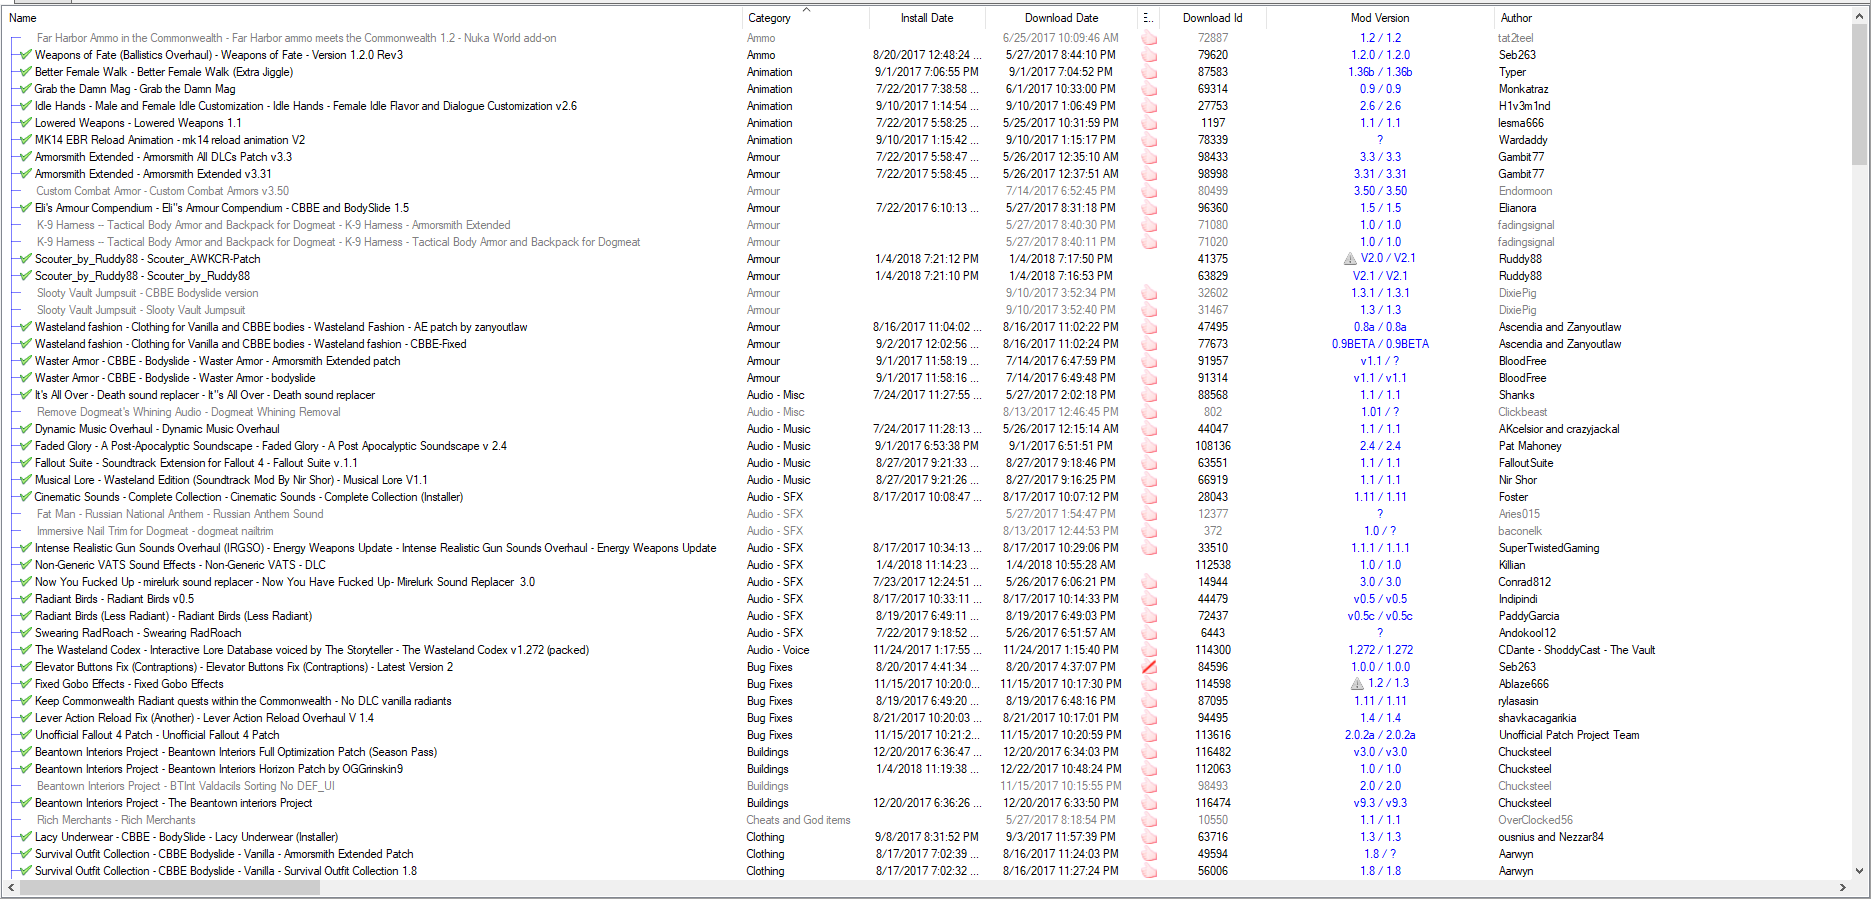Open the 2.0.2a / 2.0.2a version link
The width and height of the screenshot is (1871, 899).
click(1380, 735)
